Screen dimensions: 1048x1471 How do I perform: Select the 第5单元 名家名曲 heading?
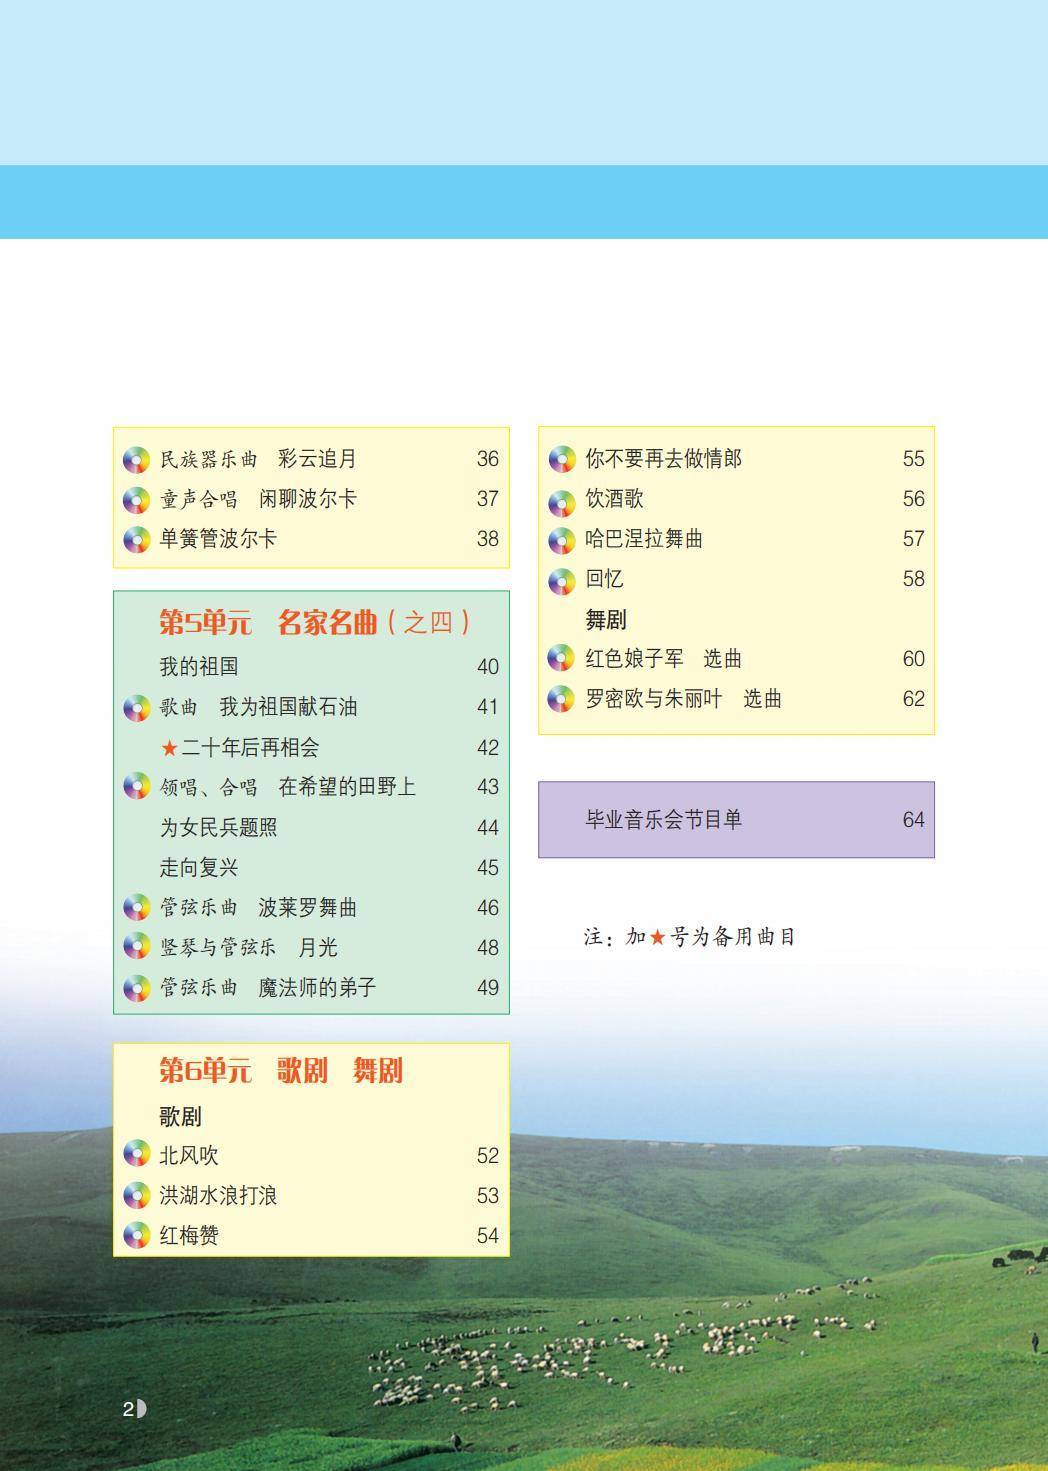point(315,623)
